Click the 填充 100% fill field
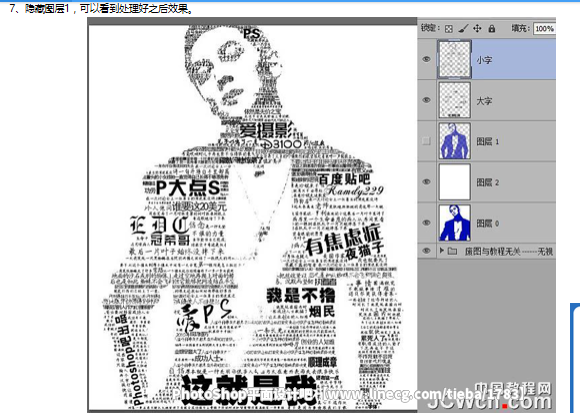Image resolution: width=580 pixels, height=413 pixels. [544, 28]
